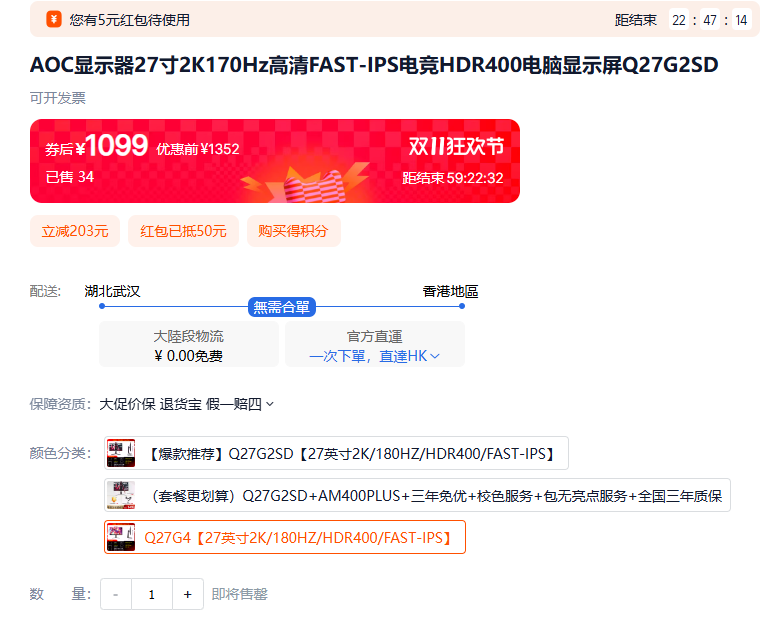Click the 香港地區 destination label
Screen dimensions: 770x635
click(450, 291)
